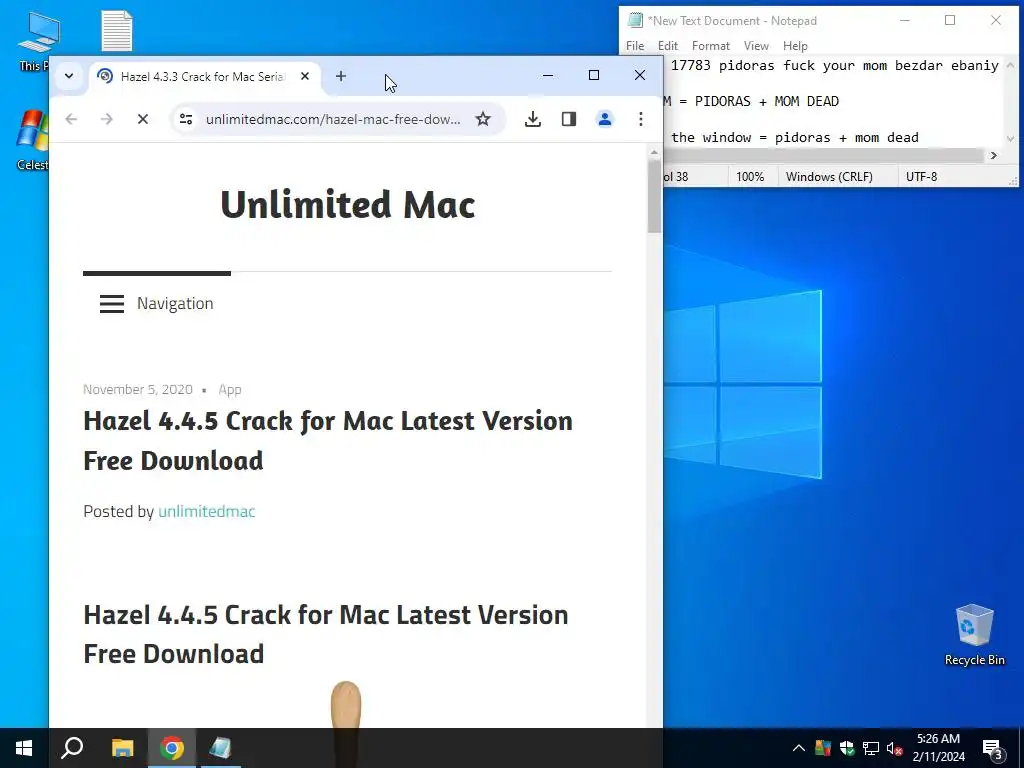Maximize the Chrome window
The image size is (1024, 768).
594,75
